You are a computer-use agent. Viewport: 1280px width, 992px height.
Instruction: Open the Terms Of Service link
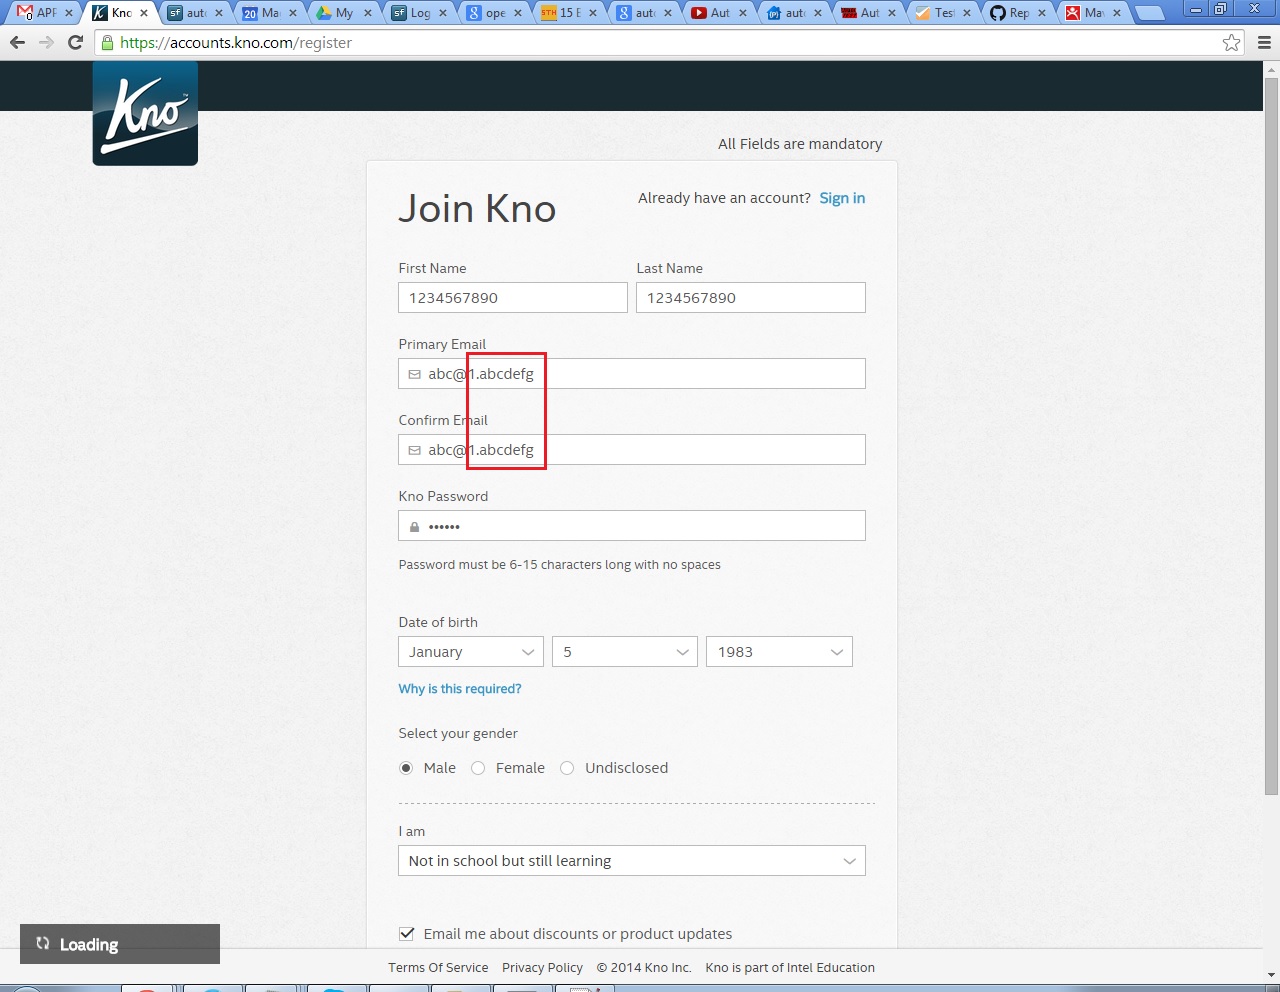[438, 968]
